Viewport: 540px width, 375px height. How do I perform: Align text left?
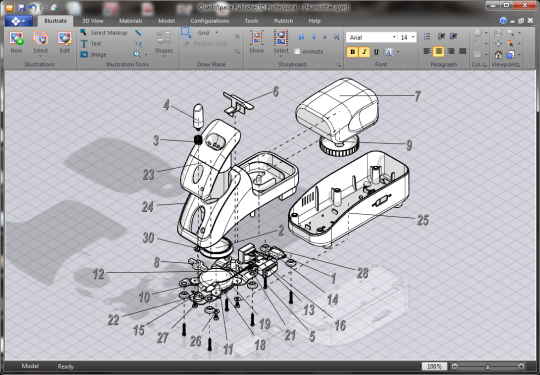(x=427, y=51)
